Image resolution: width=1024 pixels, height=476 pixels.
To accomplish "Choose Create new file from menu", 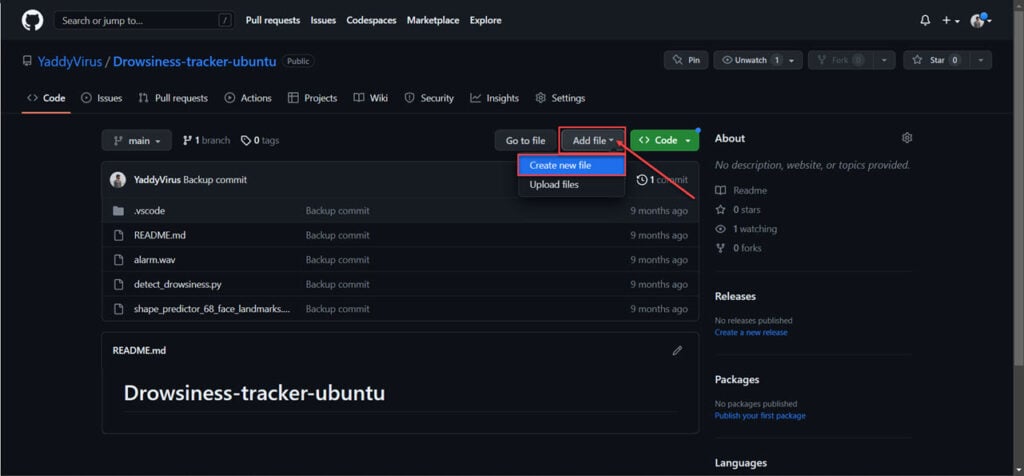I will 571,166.
